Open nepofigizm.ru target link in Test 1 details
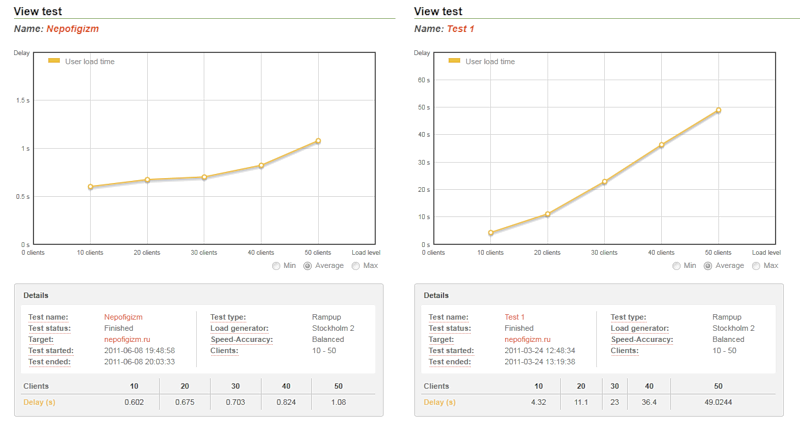The width and height of the screenshot is (800, 423). [525, 339]
